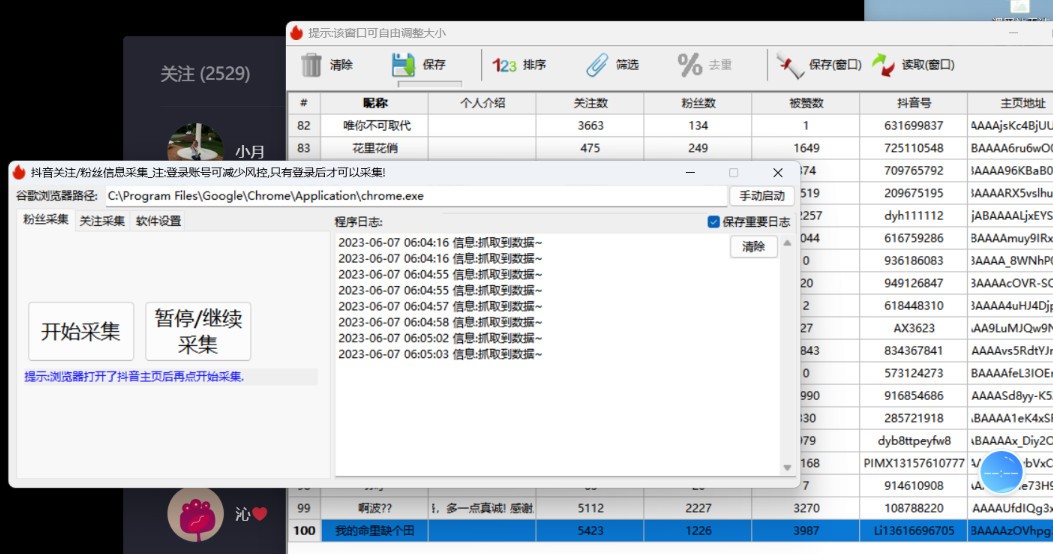The image size is (1053, 554).
Task: Select the row named 我的命里缺个田
Action: (670, 530)
